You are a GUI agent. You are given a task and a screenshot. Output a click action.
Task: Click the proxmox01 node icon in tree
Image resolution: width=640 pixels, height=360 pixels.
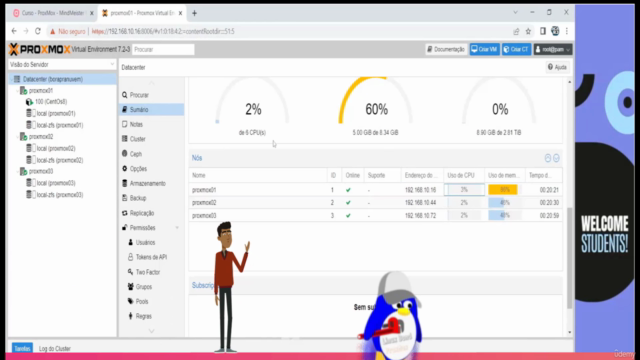click(24, 91)
